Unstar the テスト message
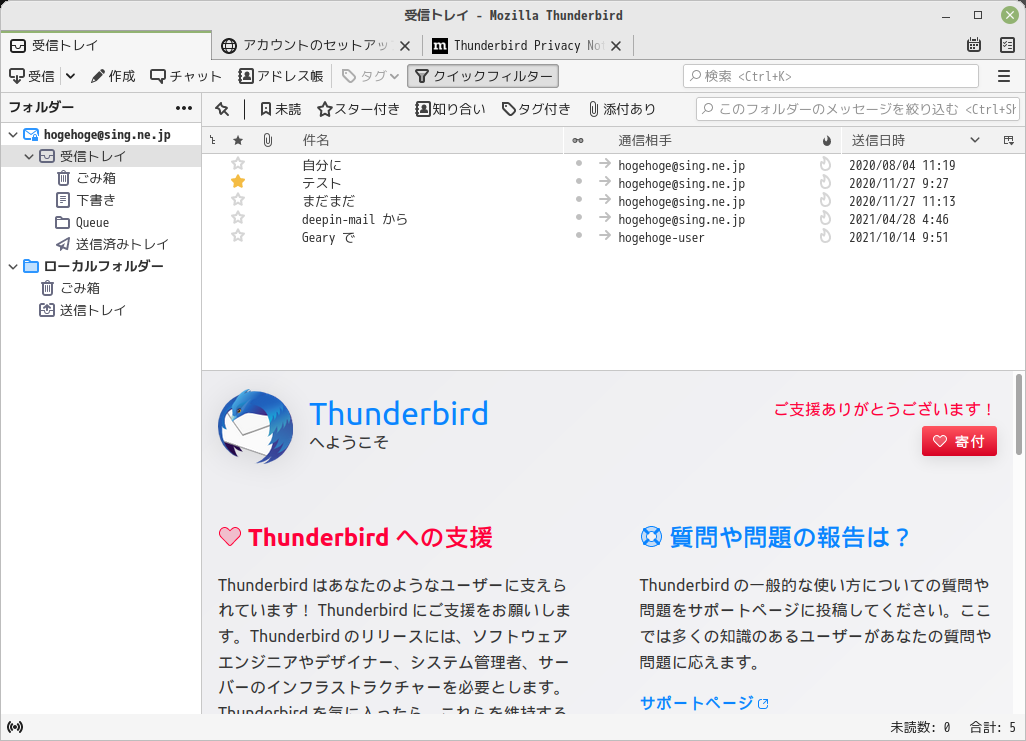Image resolution: width=1026 pixels, height=741 pixels. [238, 181]
